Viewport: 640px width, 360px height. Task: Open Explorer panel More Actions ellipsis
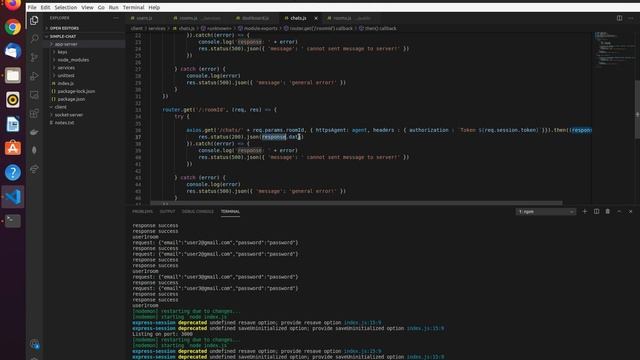(116, 18)
